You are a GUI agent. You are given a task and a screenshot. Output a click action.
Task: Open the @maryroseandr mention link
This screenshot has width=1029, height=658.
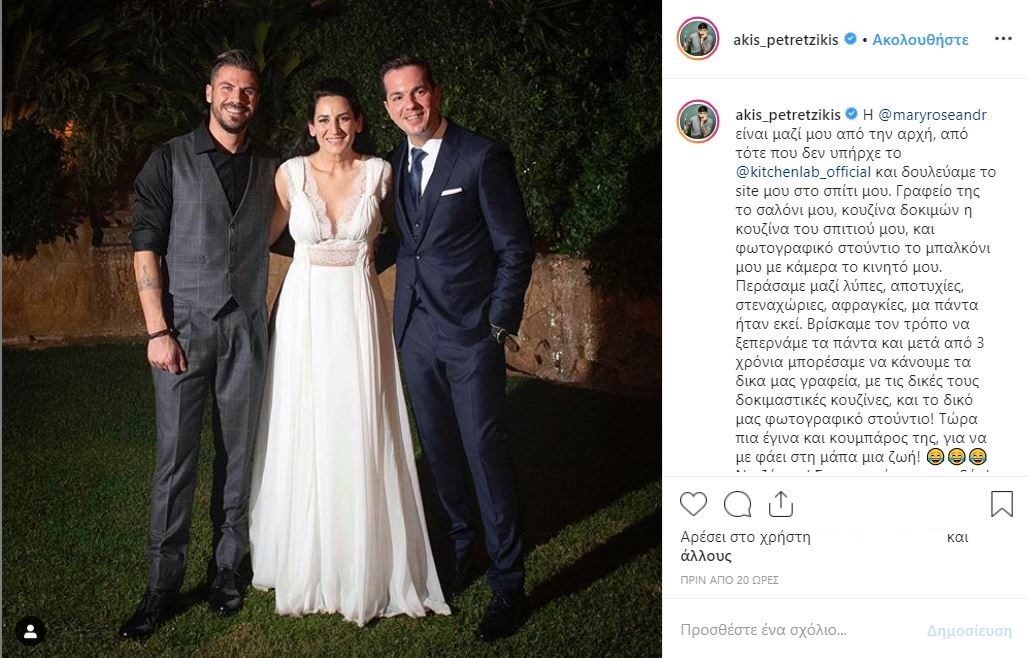(x=932, y=115)
